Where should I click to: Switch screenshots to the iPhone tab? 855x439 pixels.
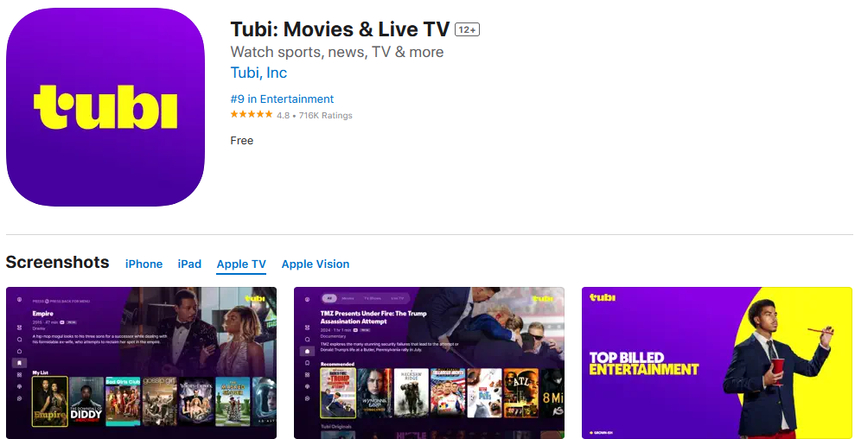144,264
